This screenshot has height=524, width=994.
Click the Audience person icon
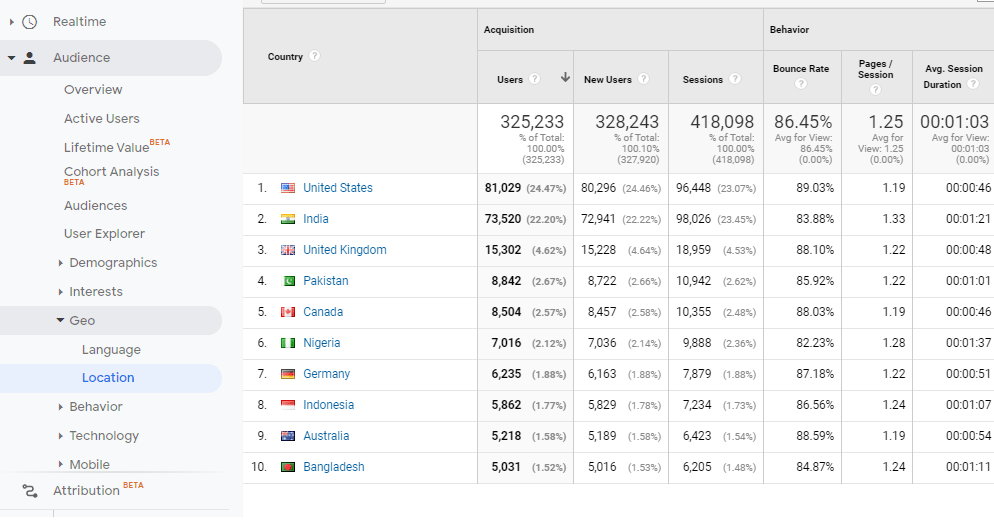pyautogui.click(x=29, y=58)
